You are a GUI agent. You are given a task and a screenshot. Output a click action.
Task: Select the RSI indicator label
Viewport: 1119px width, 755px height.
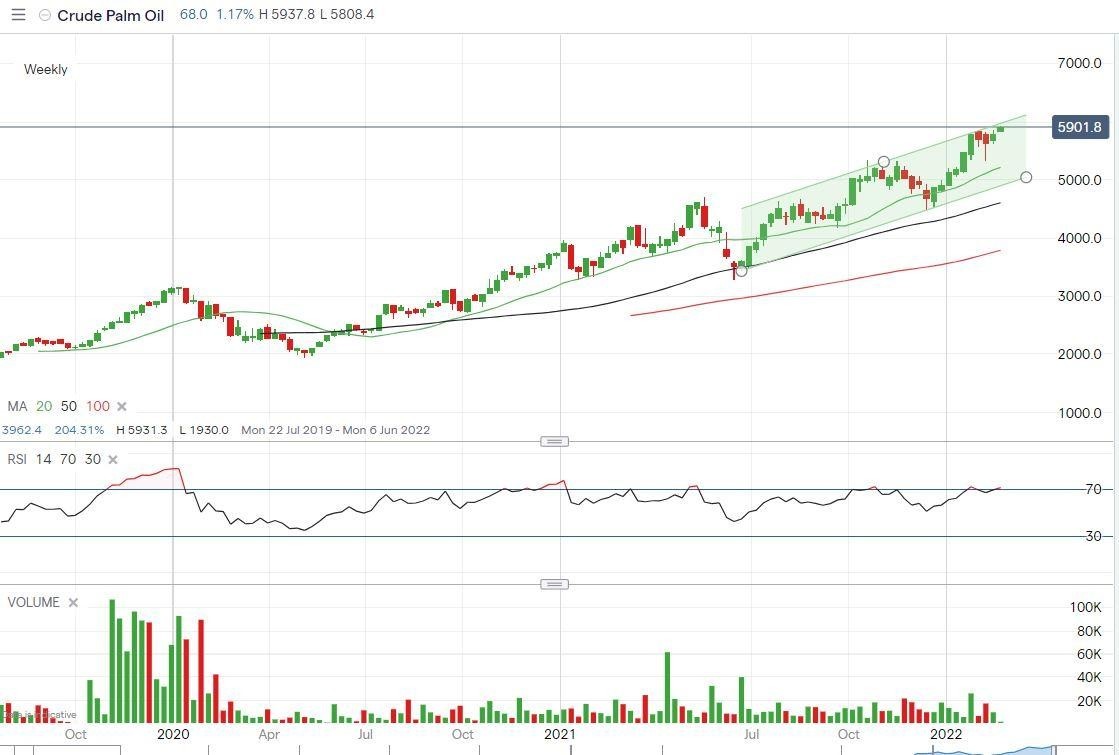pyautogui.click(x=17, y=459)
